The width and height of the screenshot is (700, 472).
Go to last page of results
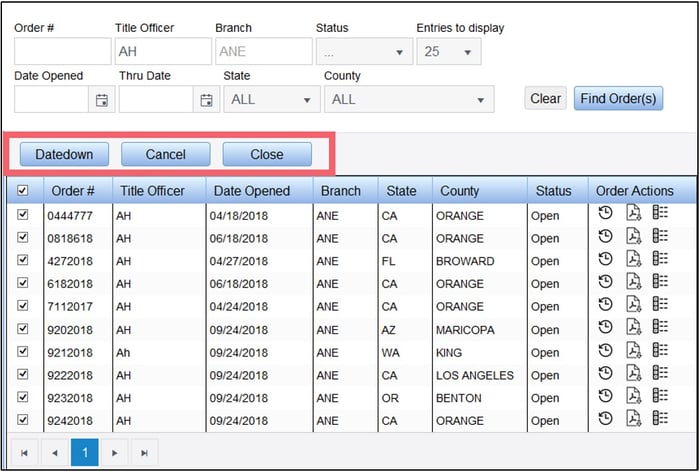(x=145, y=453)
